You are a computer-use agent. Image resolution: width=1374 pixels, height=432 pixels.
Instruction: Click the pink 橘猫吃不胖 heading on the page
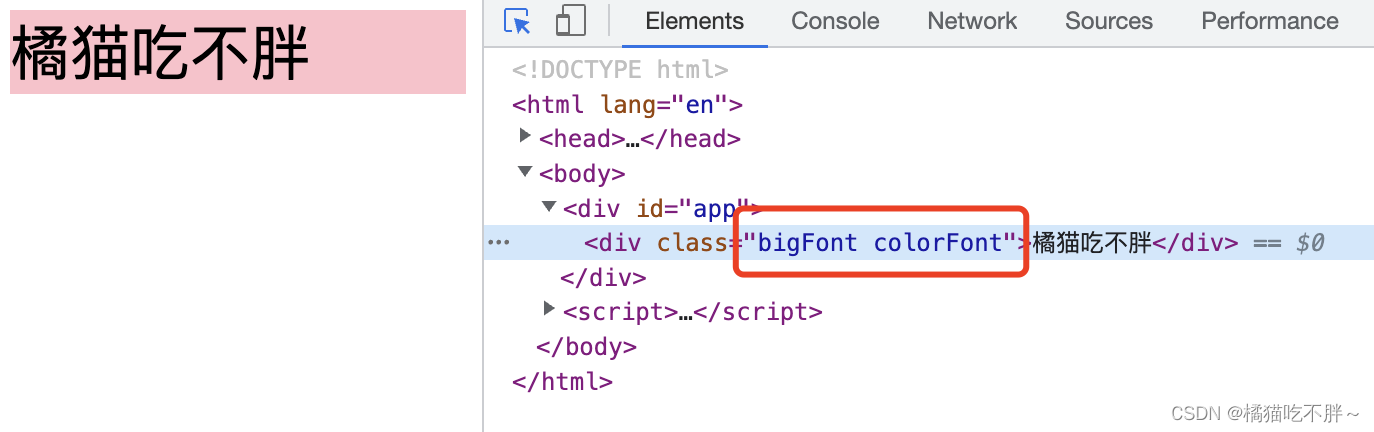click(x=238, y=52)
